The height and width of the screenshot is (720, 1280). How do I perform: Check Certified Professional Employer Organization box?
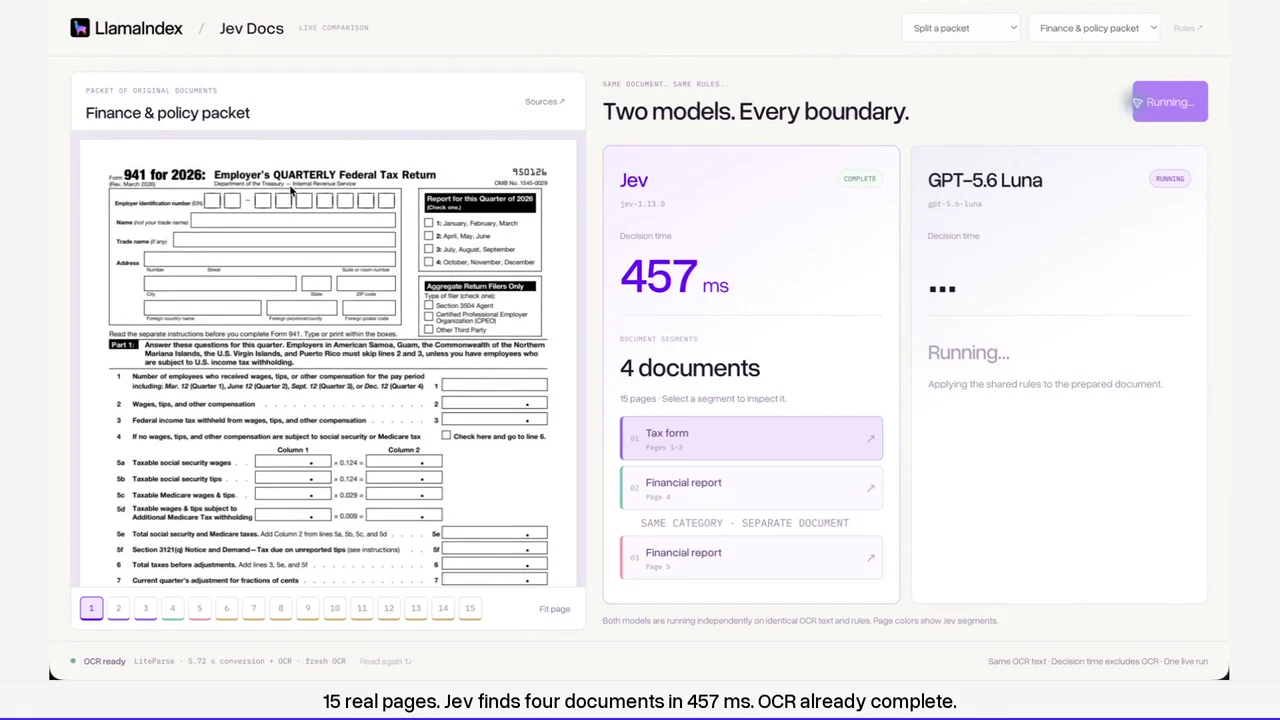tap(429, 317)
